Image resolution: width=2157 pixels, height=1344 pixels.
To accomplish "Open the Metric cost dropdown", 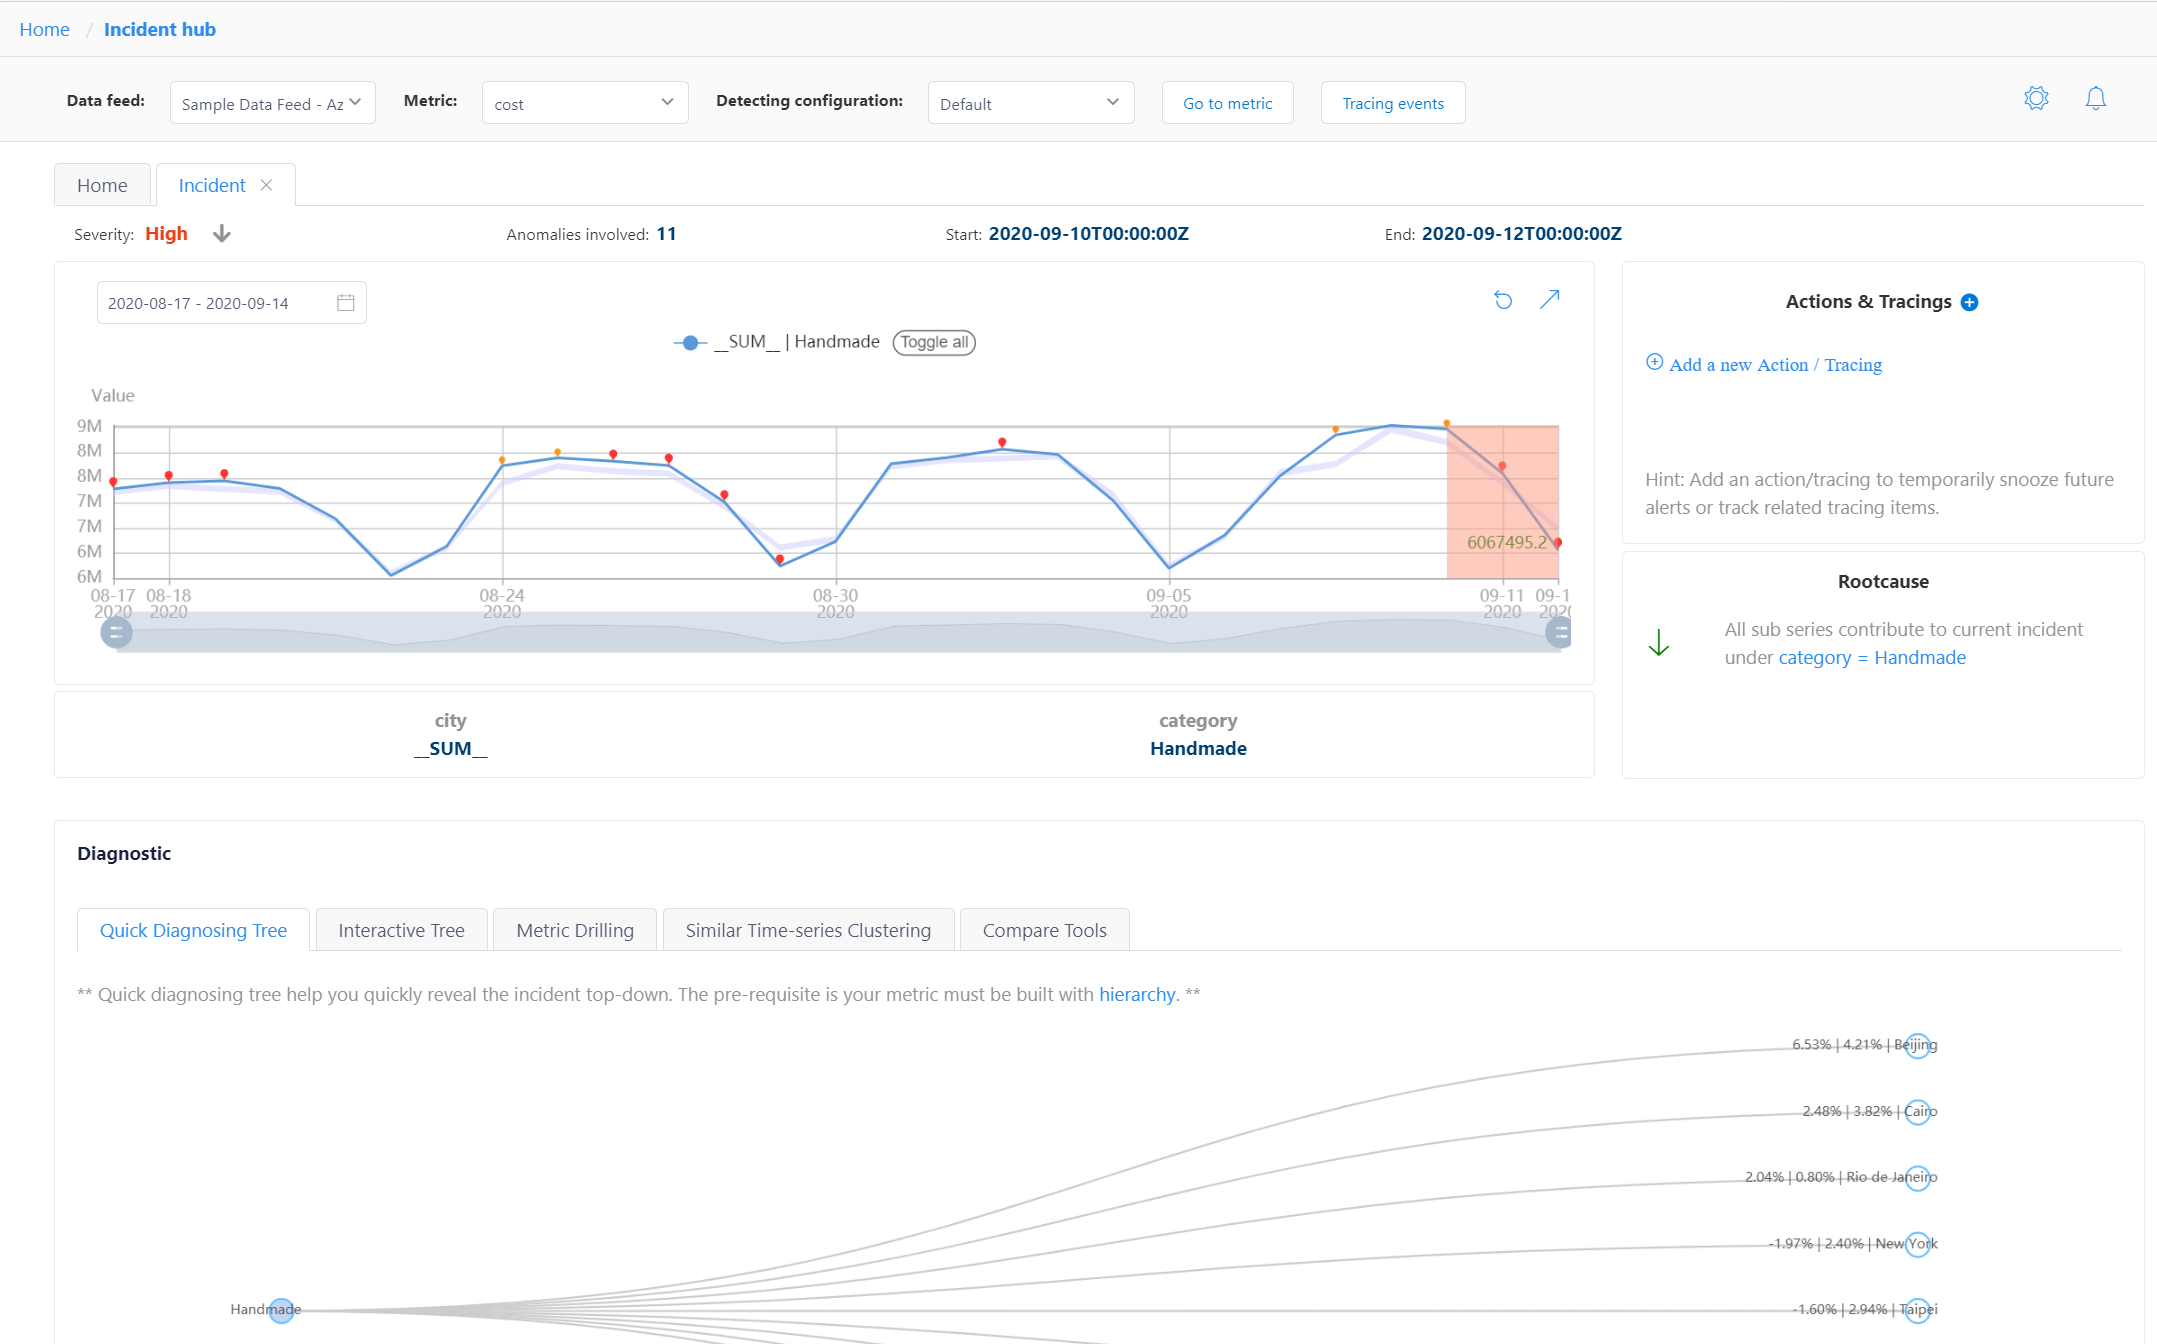I will pyautogui.click(x=584, y=103).
